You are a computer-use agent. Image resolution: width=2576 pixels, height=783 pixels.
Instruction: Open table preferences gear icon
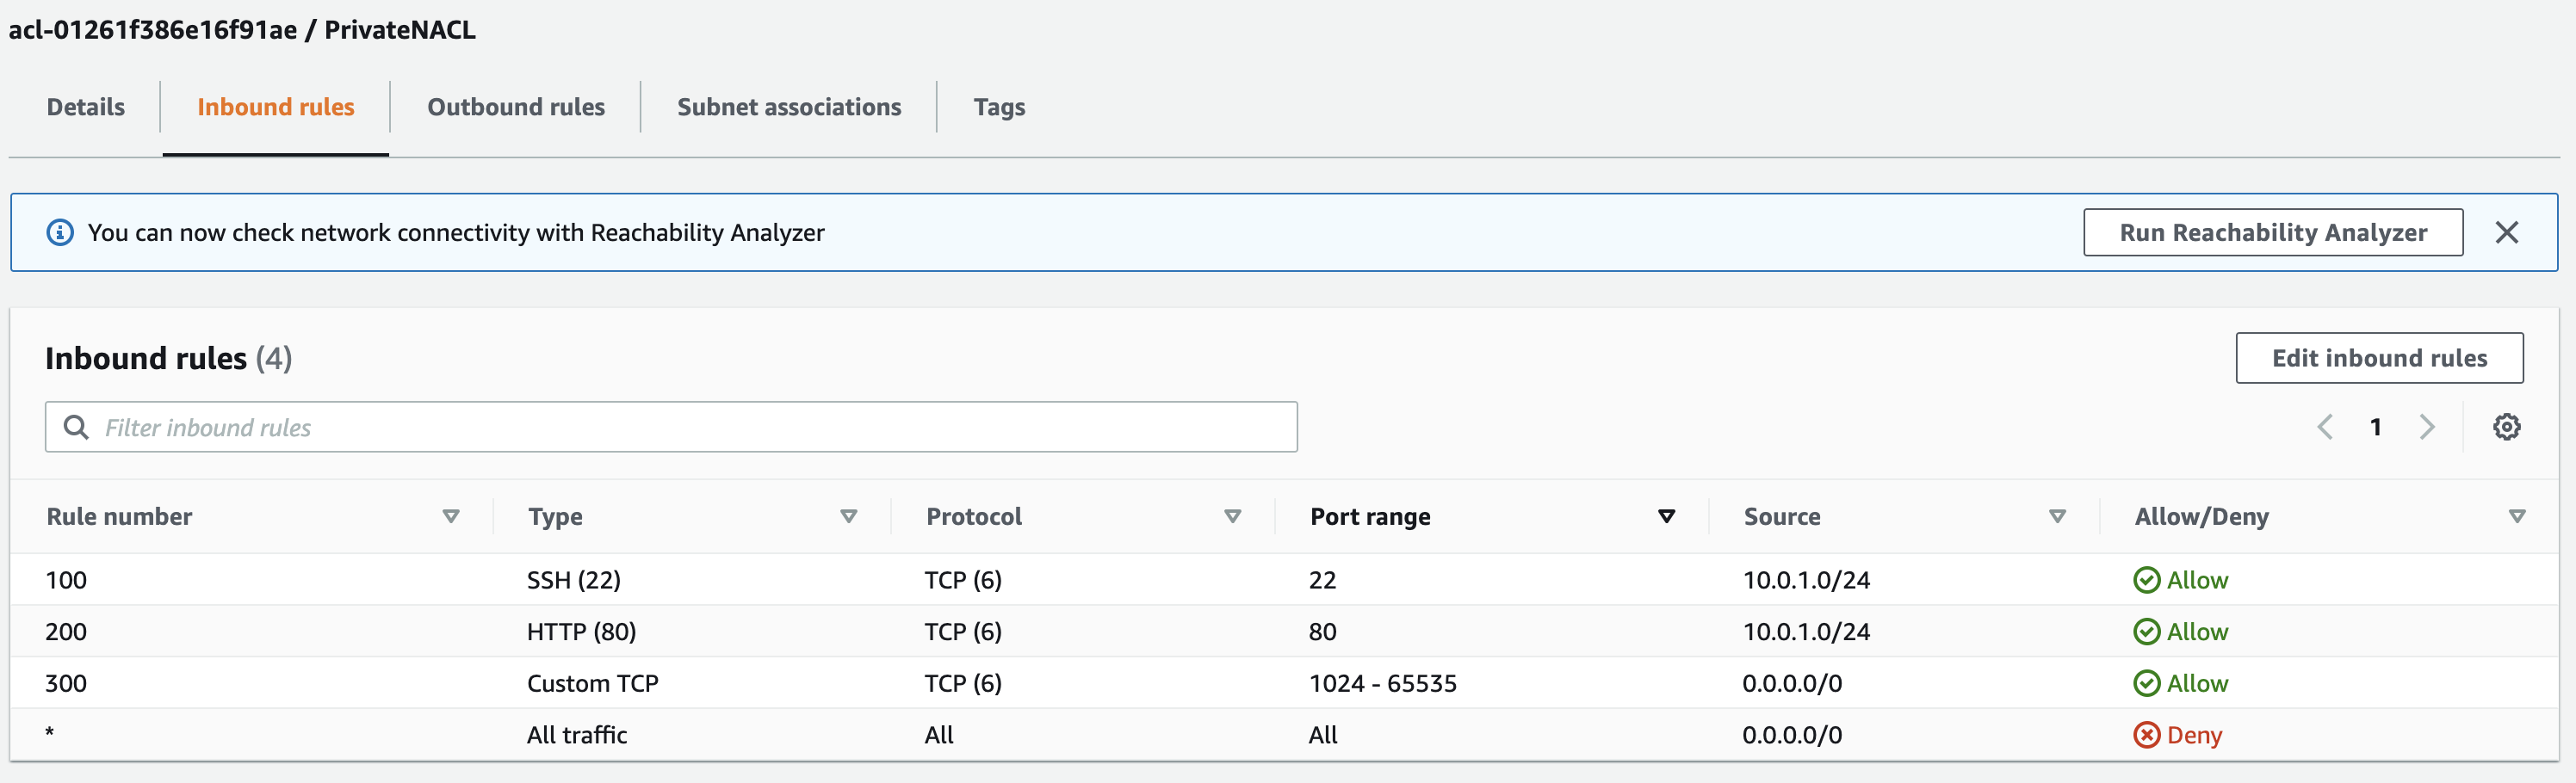2506,427
